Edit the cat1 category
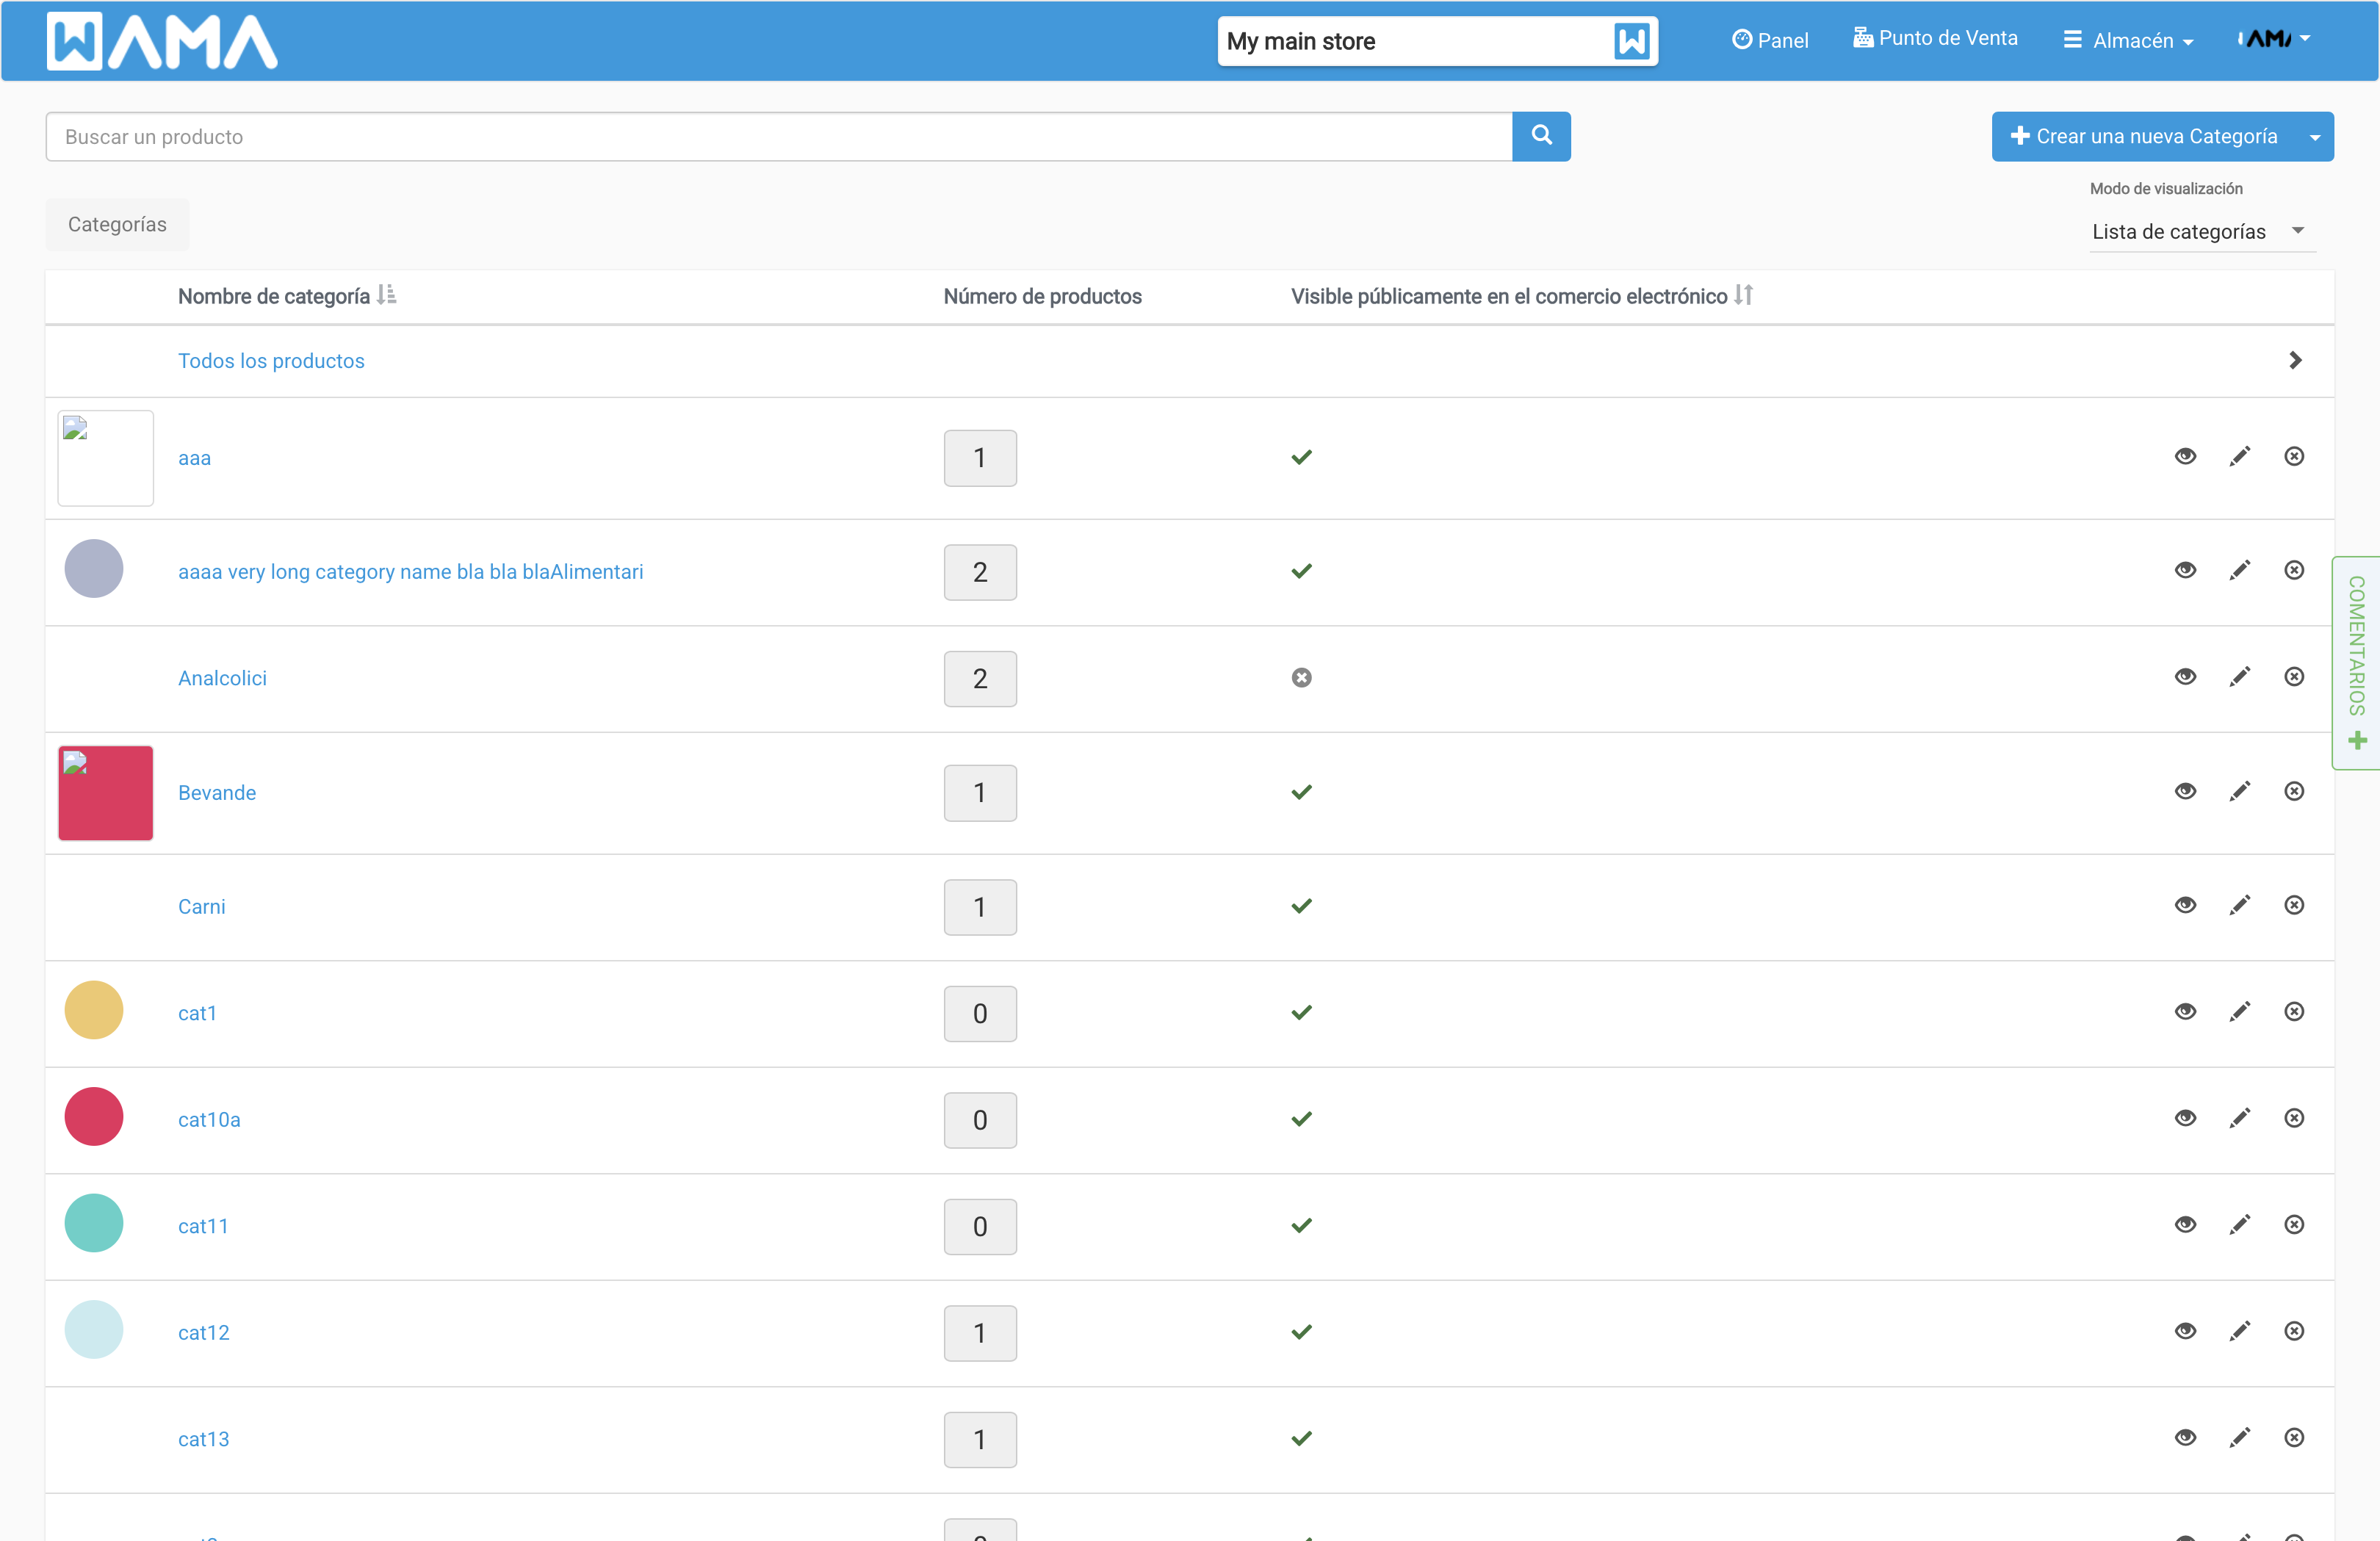2380x1541 pixels. coord(2240,1012)
